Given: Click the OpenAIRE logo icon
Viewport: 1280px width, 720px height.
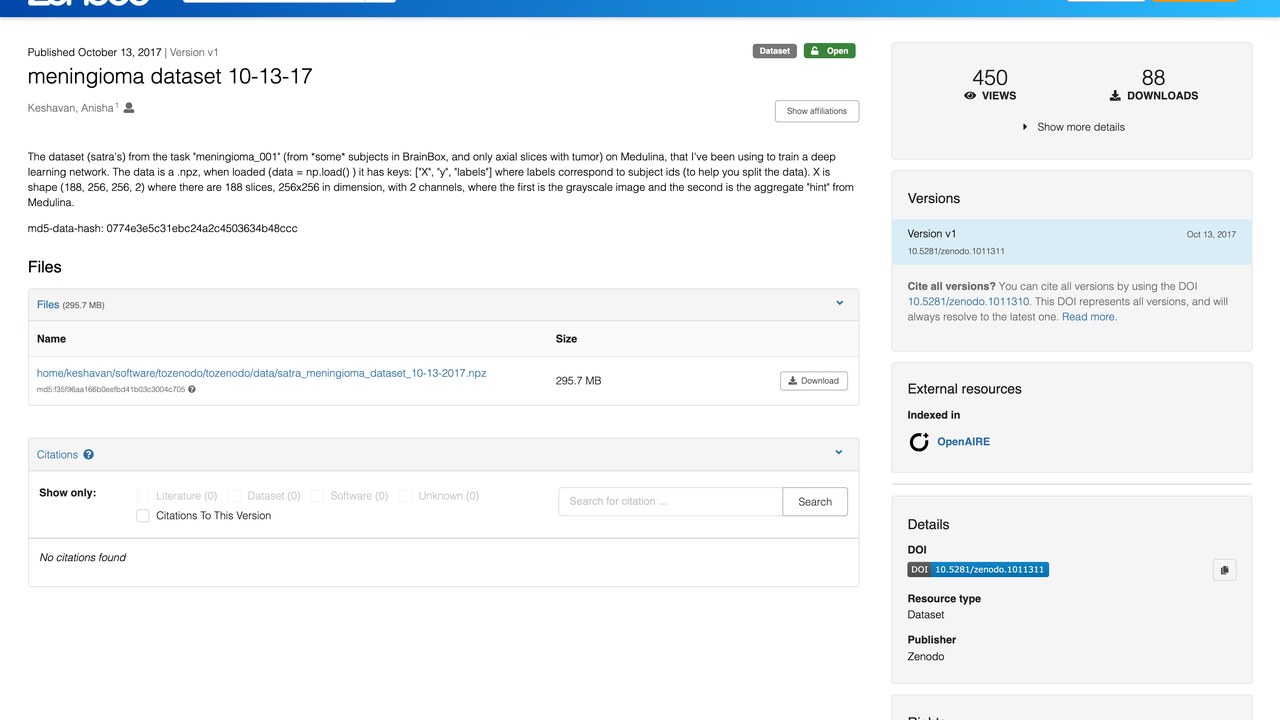Looking at the screenshot, I should click(919, 442).
